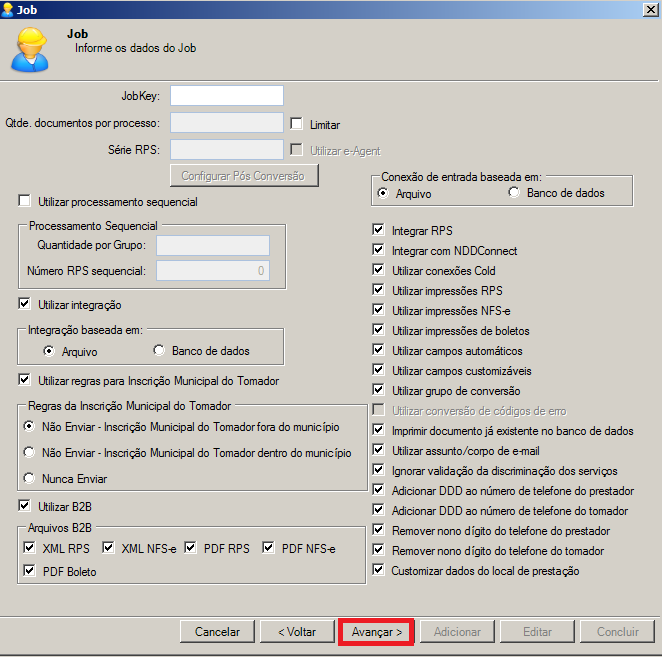The height and width of the screenshot is (657, 662).
Task: Toggle Utilizar impressões NFS-e
Action: click(378, 309)
